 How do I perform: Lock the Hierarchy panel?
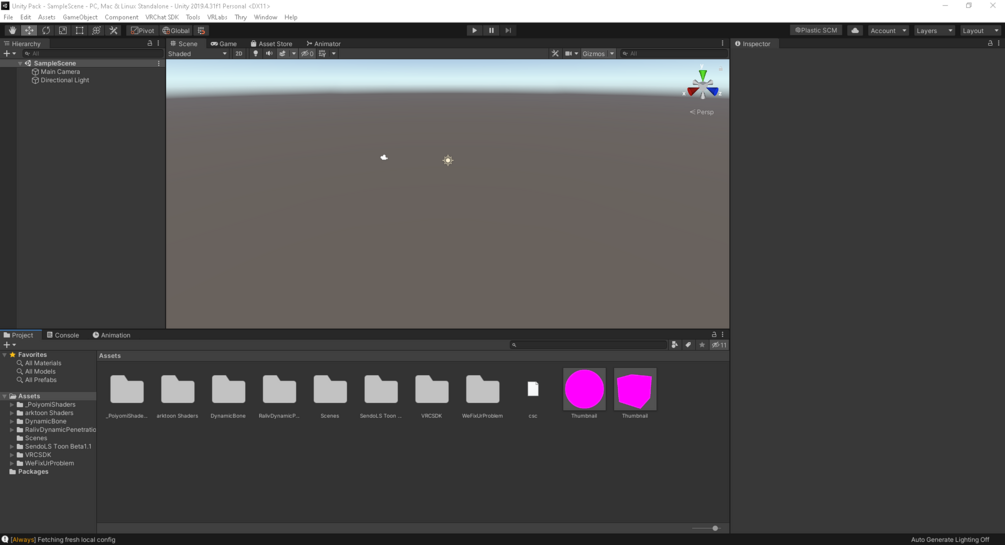point(150,43)
